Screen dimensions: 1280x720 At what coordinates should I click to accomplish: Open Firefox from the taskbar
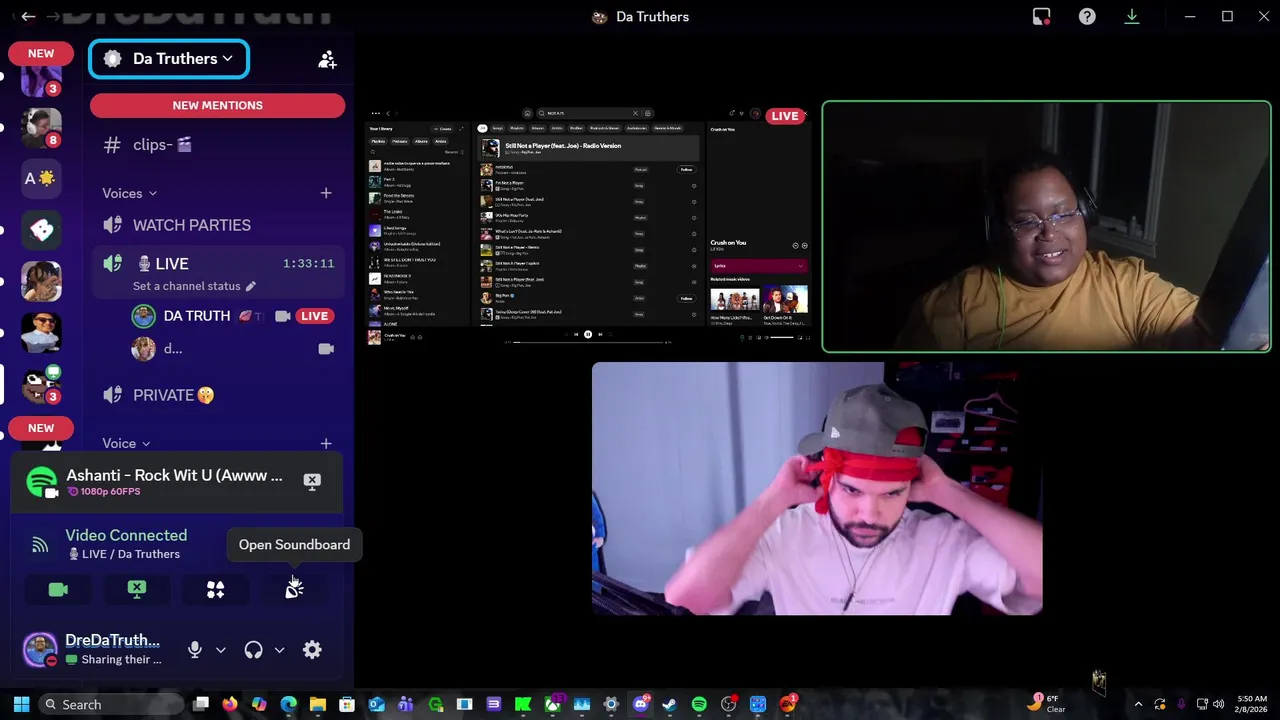pyautogui.click(x=230, y=704)
